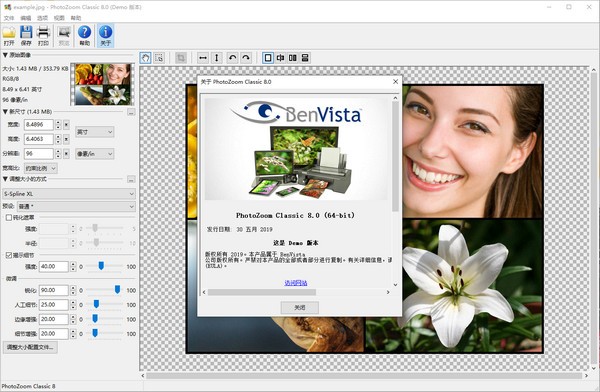The height and width of the screenshot is (392, 600).
Task: Open the 文件 menu
Action: 9,18
